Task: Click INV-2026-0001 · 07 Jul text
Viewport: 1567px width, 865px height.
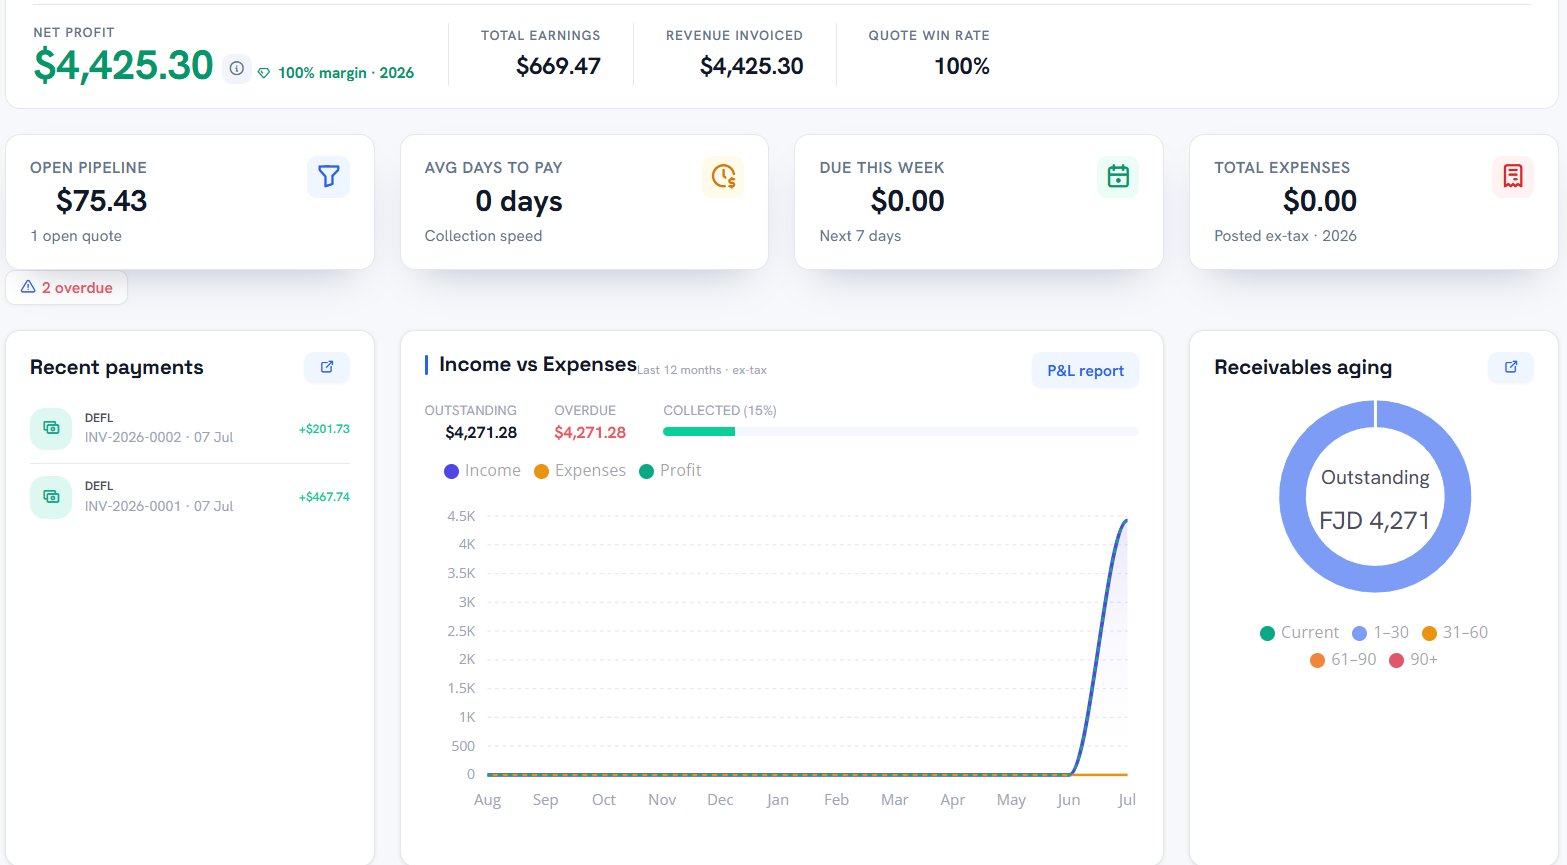Action: point(159,507)
